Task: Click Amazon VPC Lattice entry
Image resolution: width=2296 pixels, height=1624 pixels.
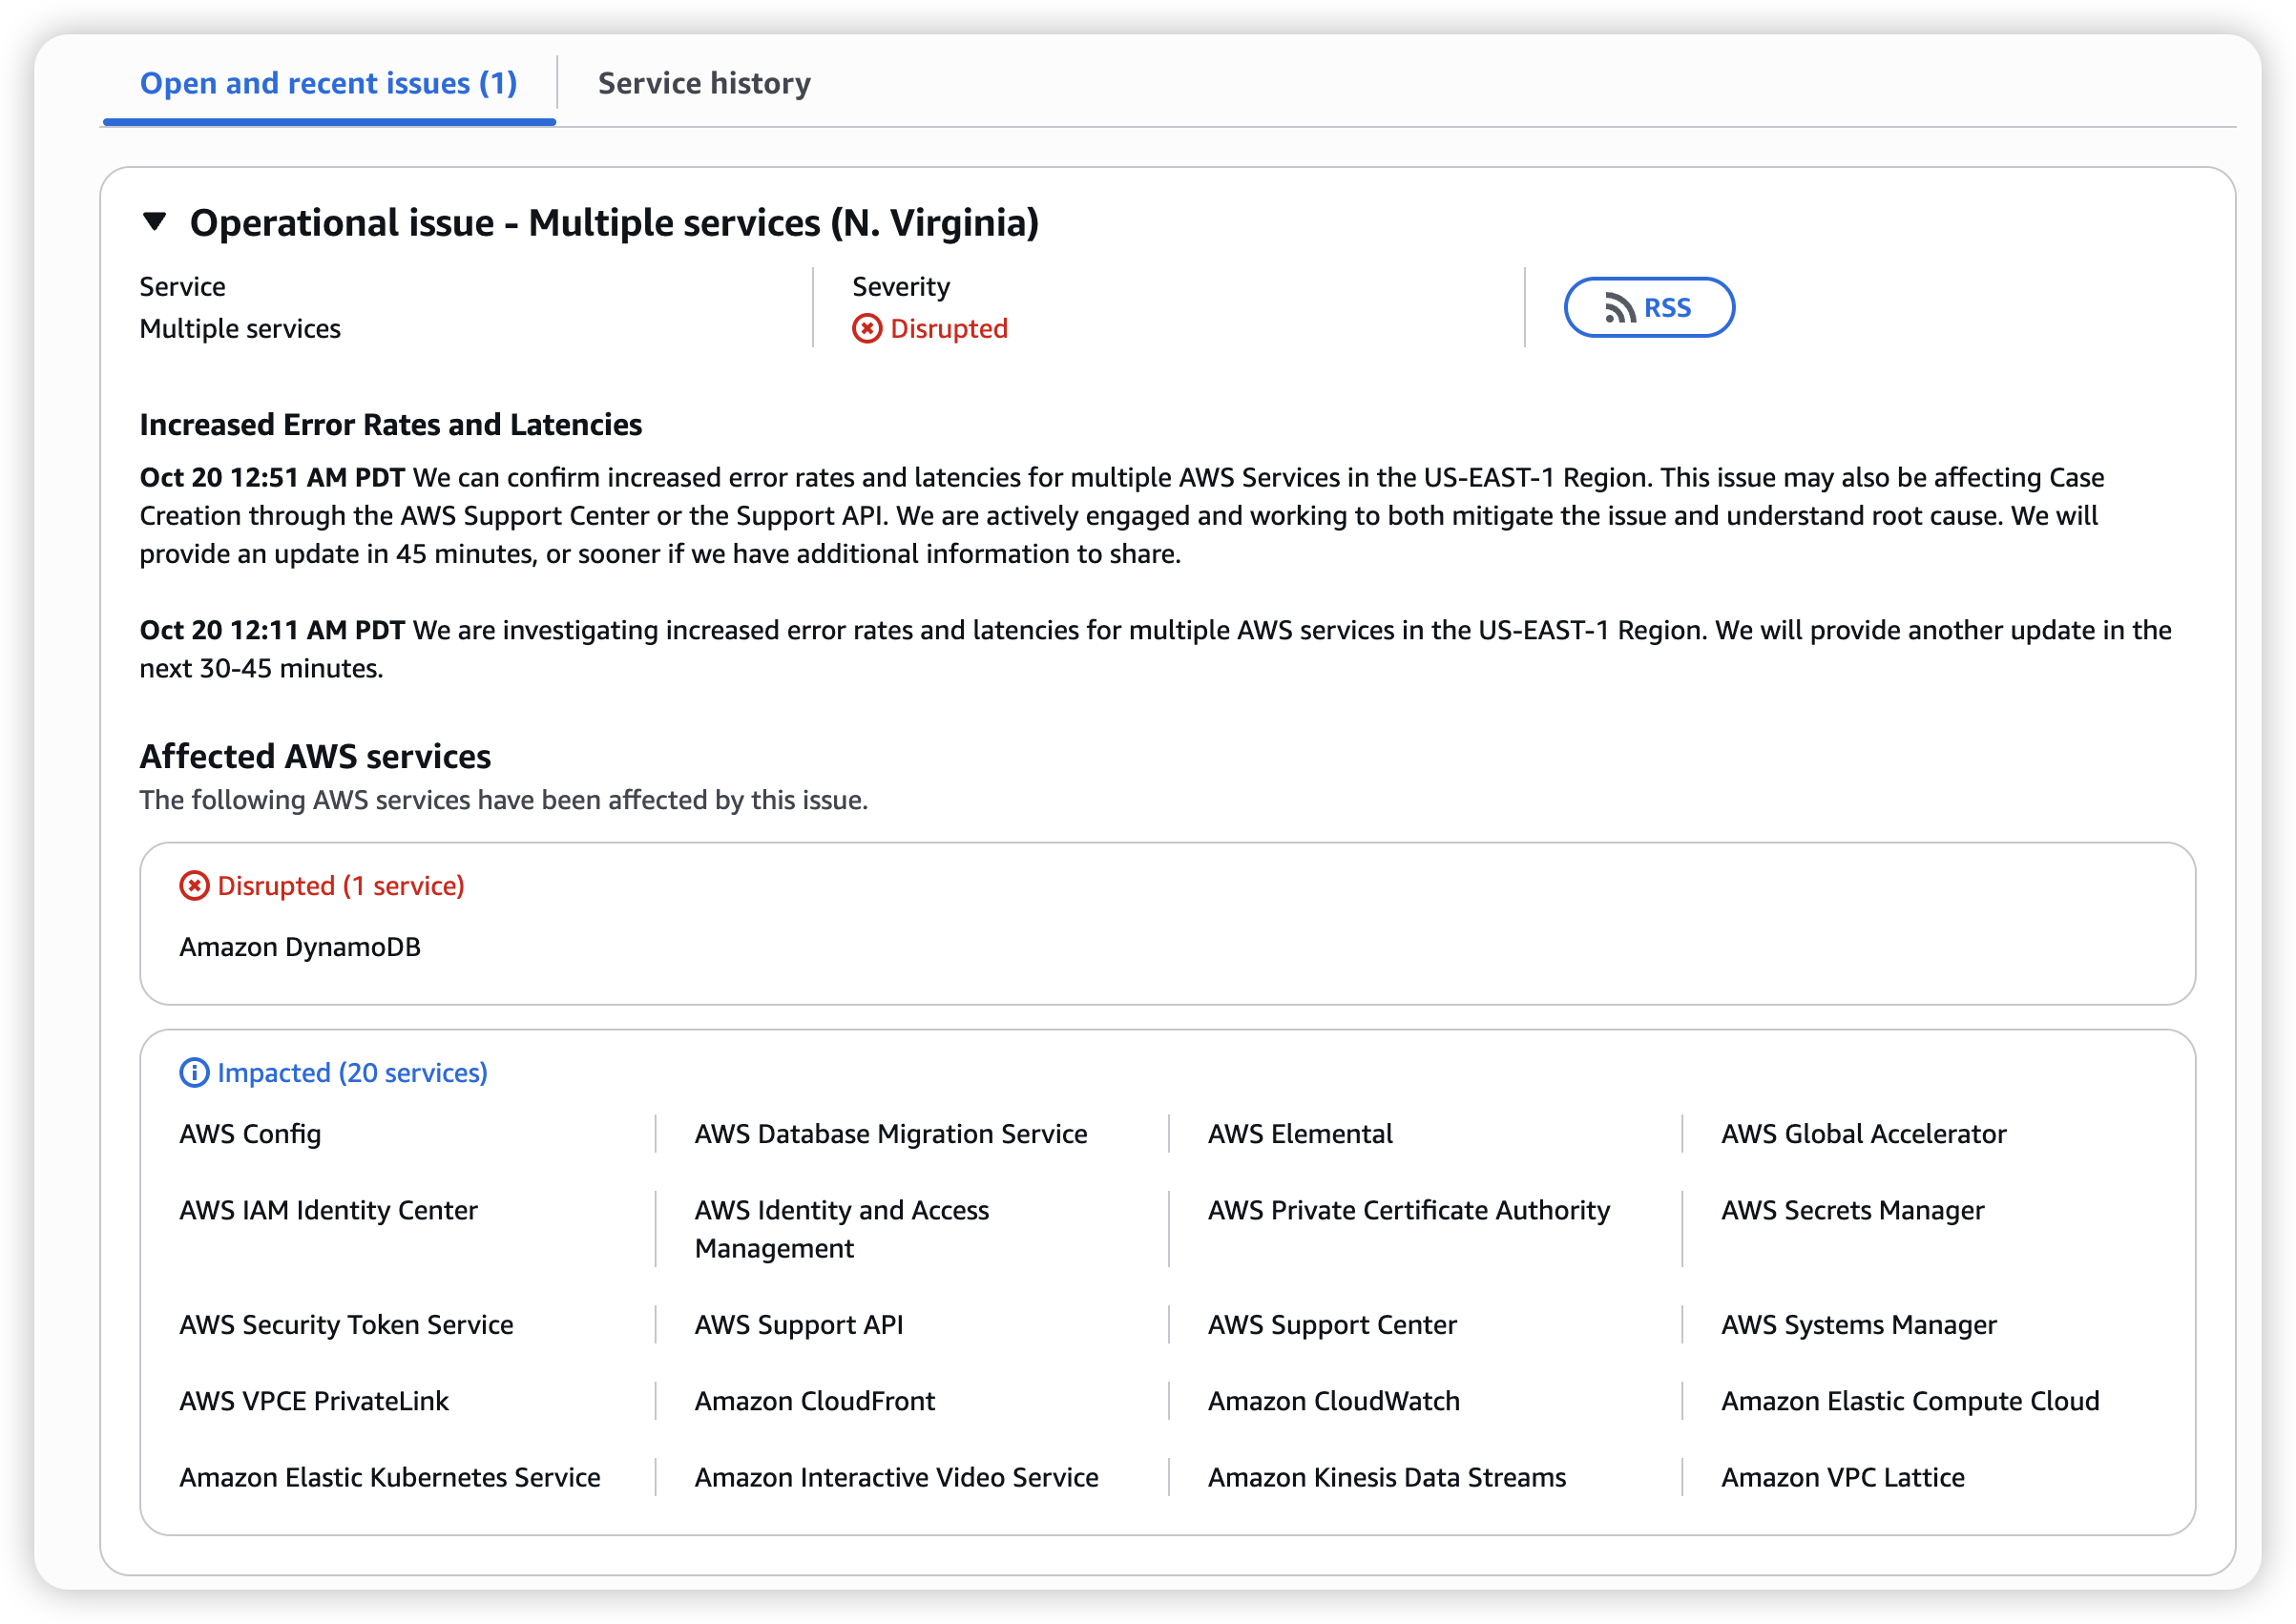Action: click(x=1842, y=1477)
